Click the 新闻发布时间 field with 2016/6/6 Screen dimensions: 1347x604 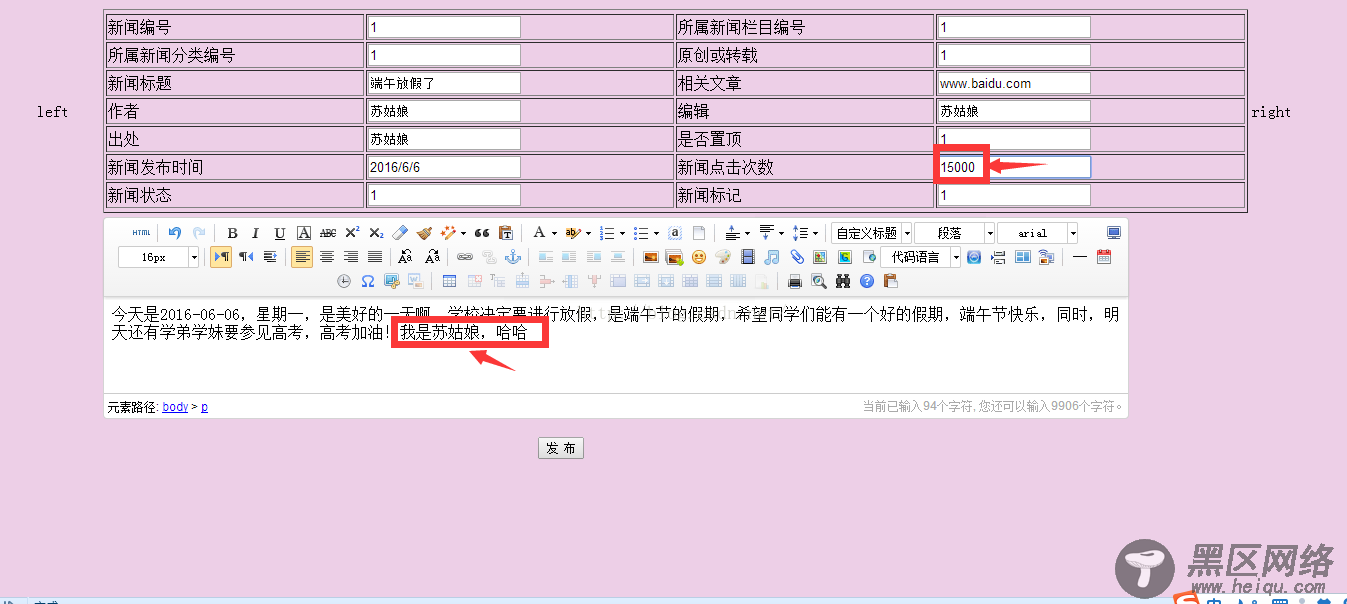point(444,167)
